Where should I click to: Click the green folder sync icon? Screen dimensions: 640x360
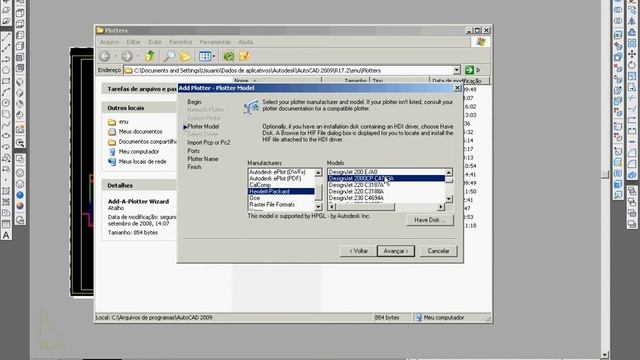[x=229, y=56]
